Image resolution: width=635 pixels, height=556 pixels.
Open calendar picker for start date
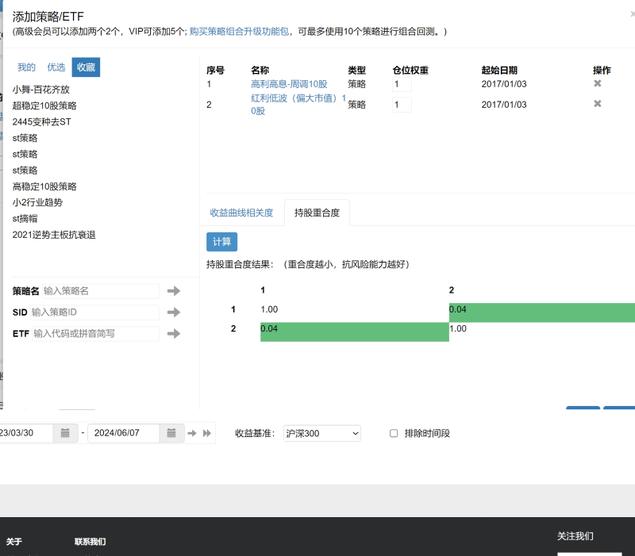[65, 433]
